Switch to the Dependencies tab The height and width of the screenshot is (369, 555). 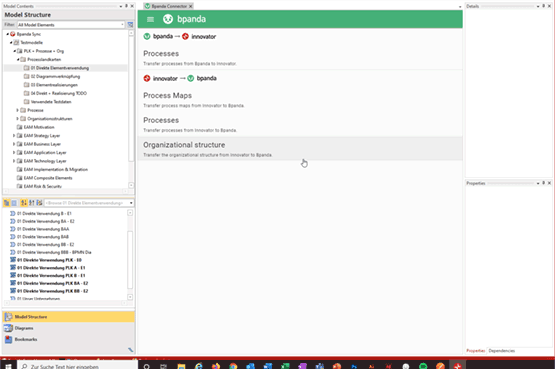pos(502,351)
